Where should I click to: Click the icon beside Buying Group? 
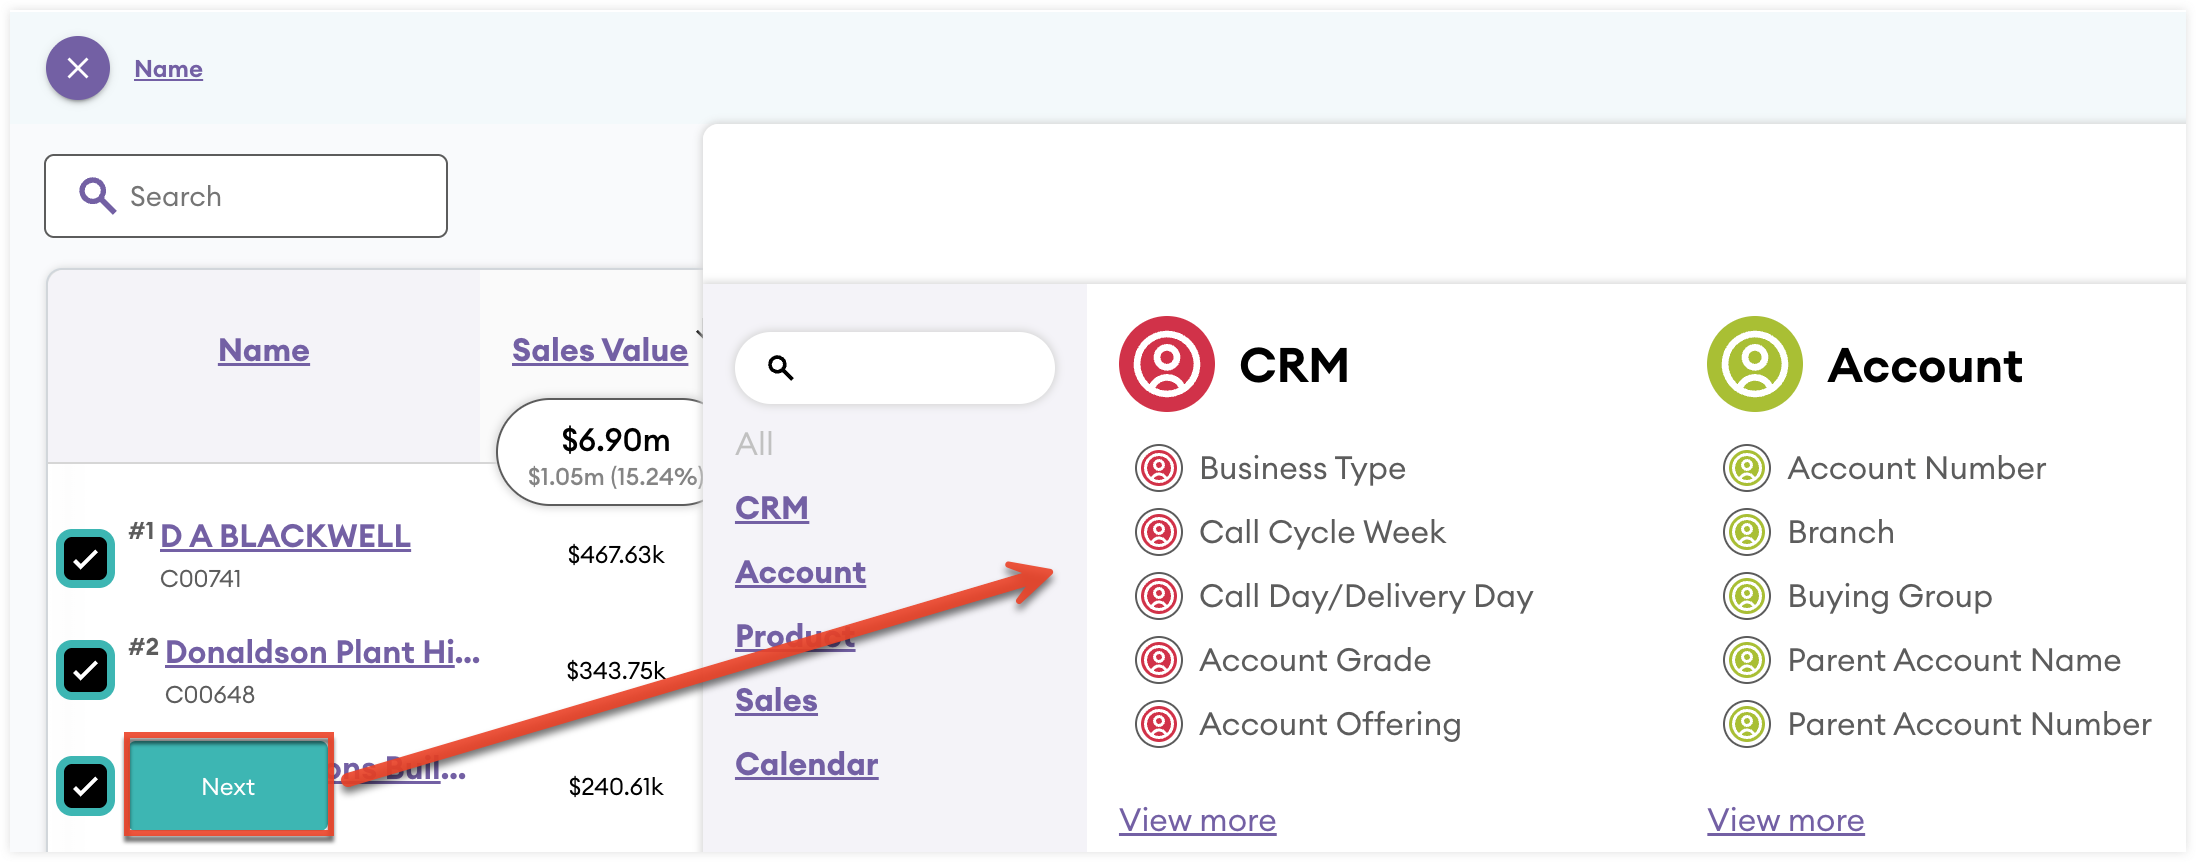point(1747,596)
